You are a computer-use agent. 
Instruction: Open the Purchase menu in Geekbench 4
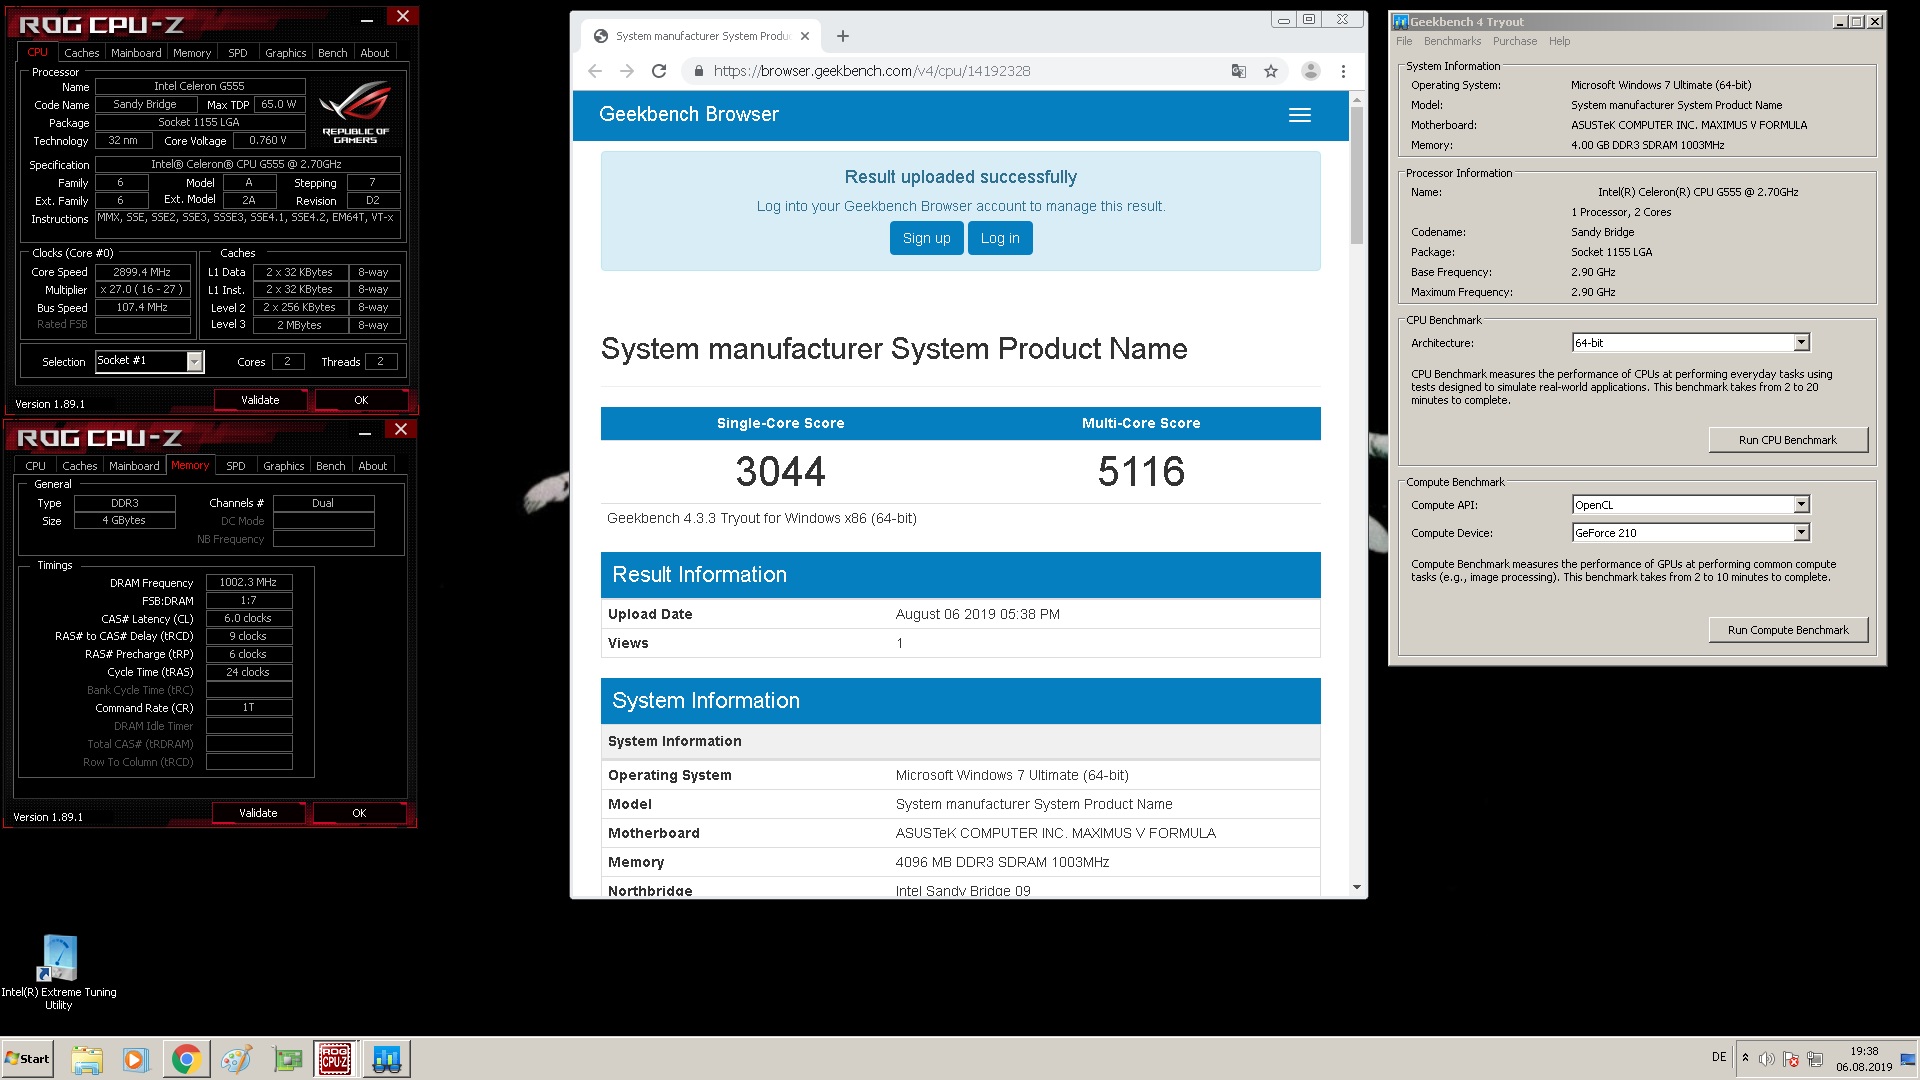point(1515,41)
